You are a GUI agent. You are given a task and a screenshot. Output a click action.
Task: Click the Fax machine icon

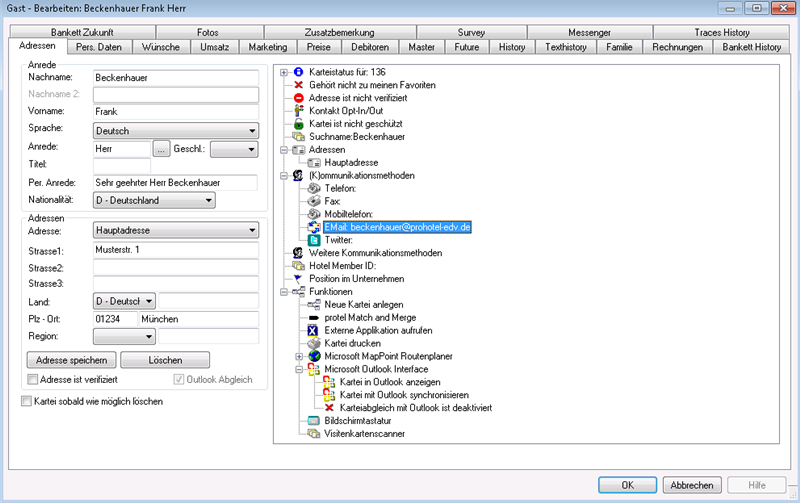tap(314, 201)
